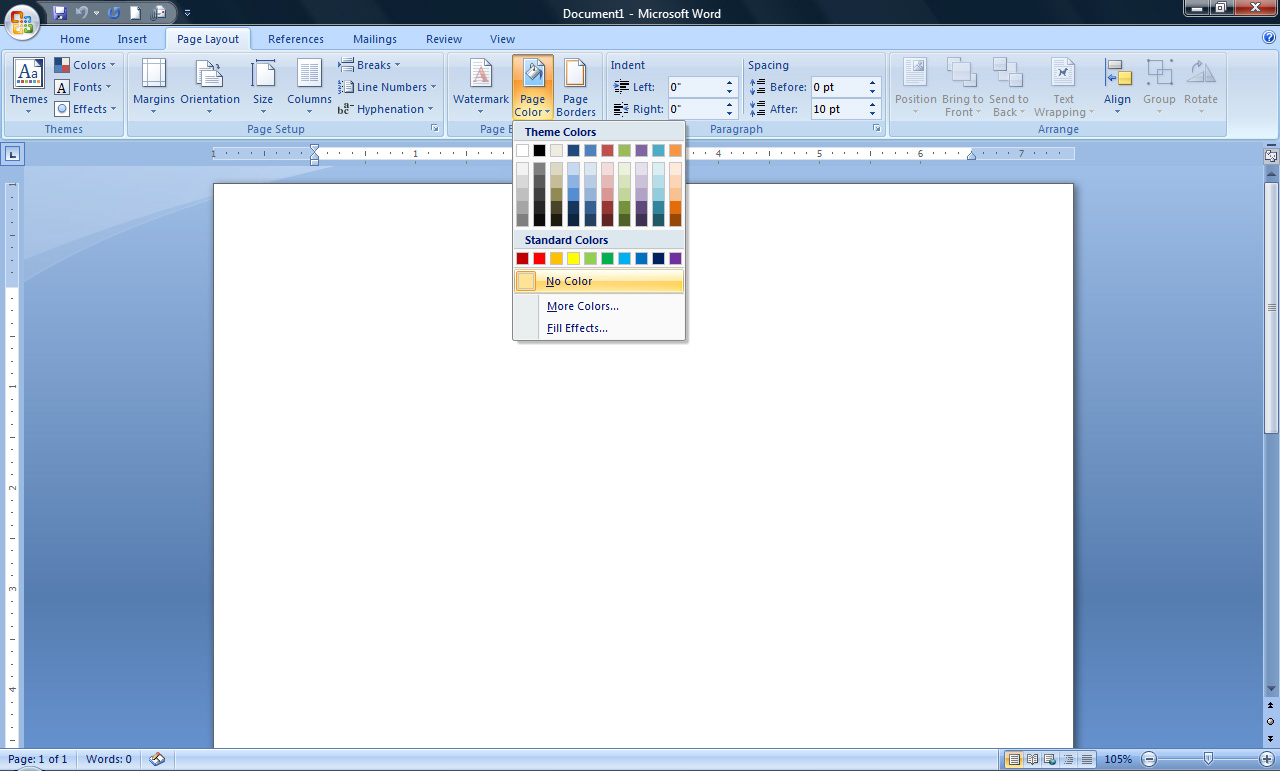Open the page Size dropdown
This screenshot has height=771, width=1280.
[x=263, y=86]
